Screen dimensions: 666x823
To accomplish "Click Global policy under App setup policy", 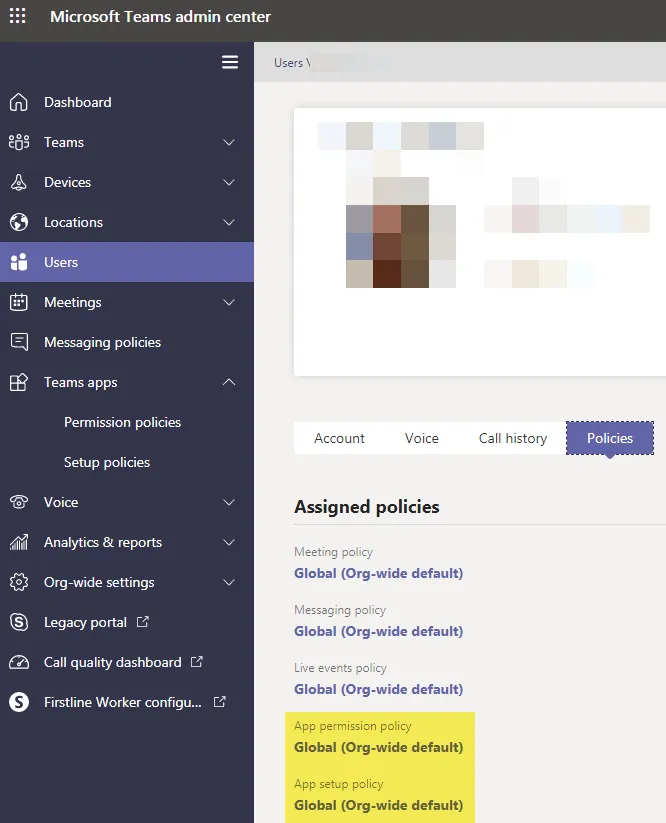I will (378, 805).
